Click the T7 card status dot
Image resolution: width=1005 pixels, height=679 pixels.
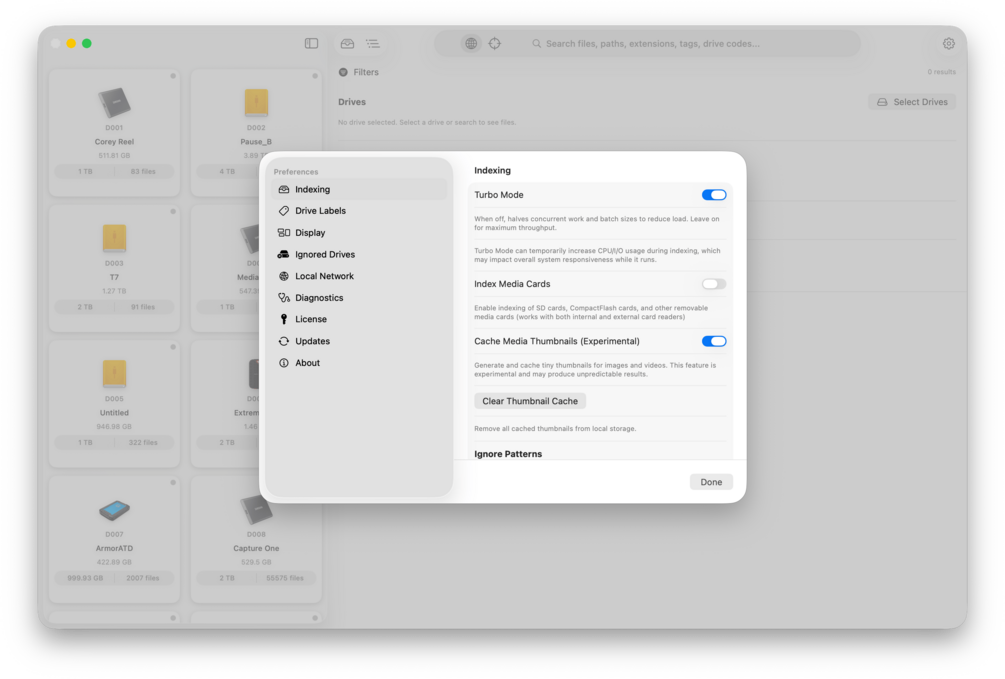point(173,212)
